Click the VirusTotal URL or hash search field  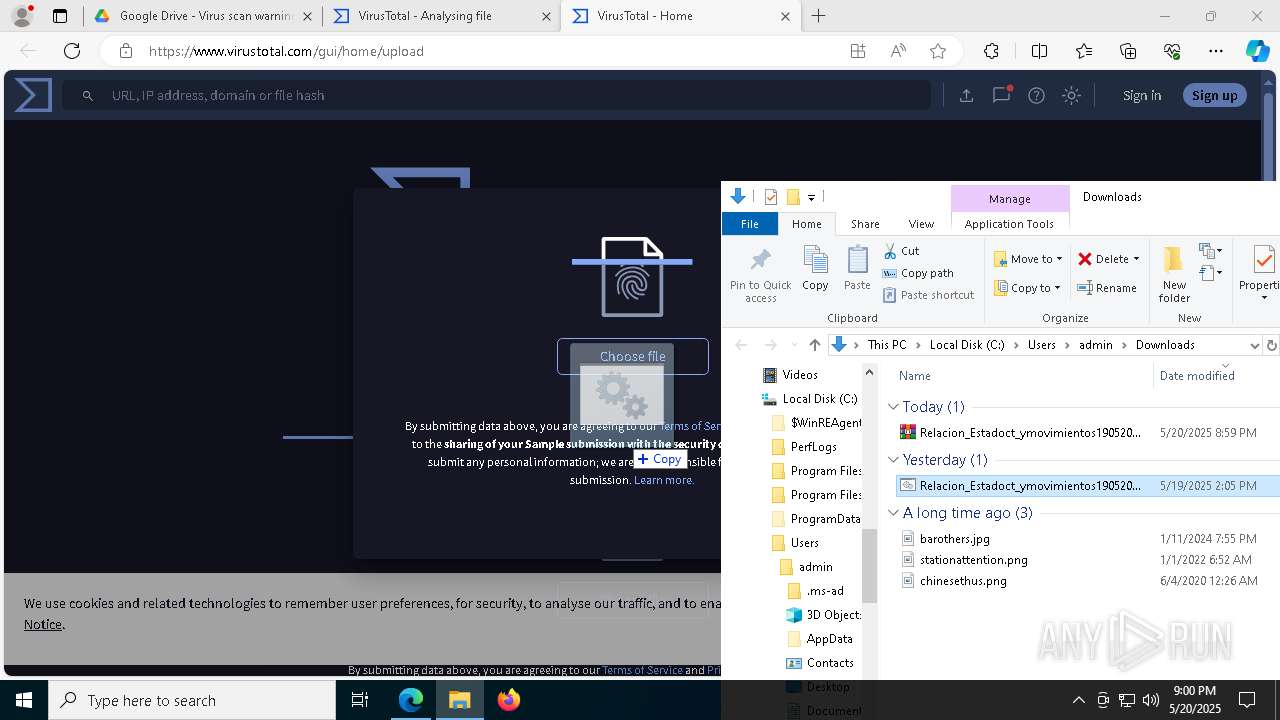tap(497, 95)
